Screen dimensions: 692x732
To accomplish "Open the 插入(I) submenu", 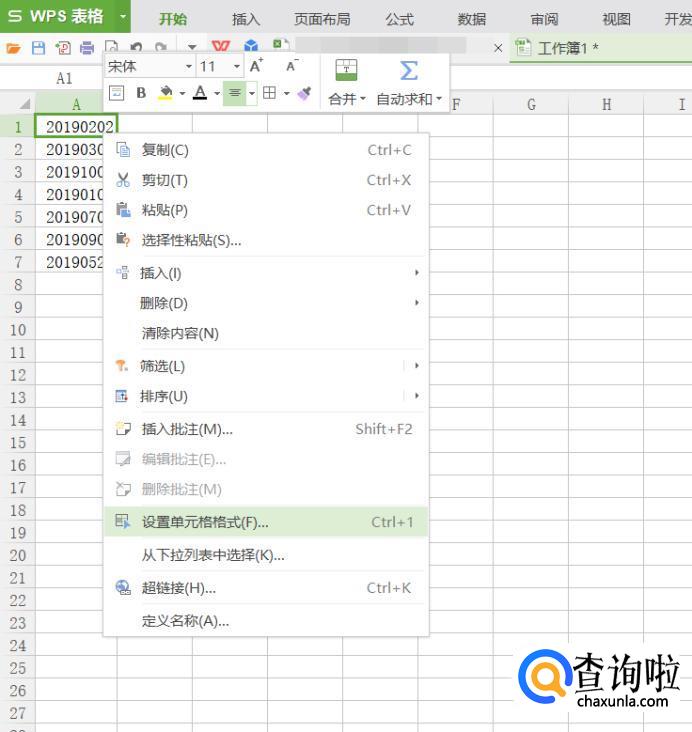I will coord(266,273).
